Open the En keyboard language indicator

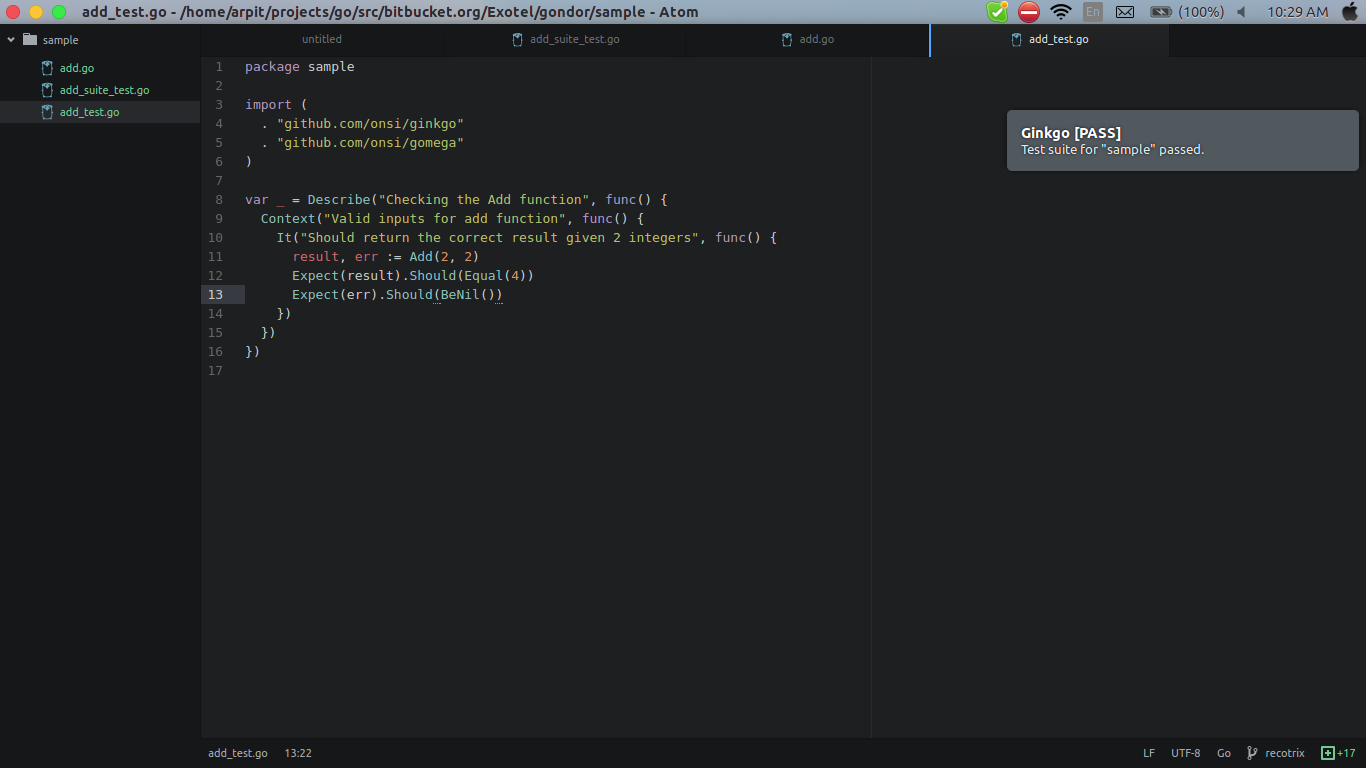tap(1093, 12)
